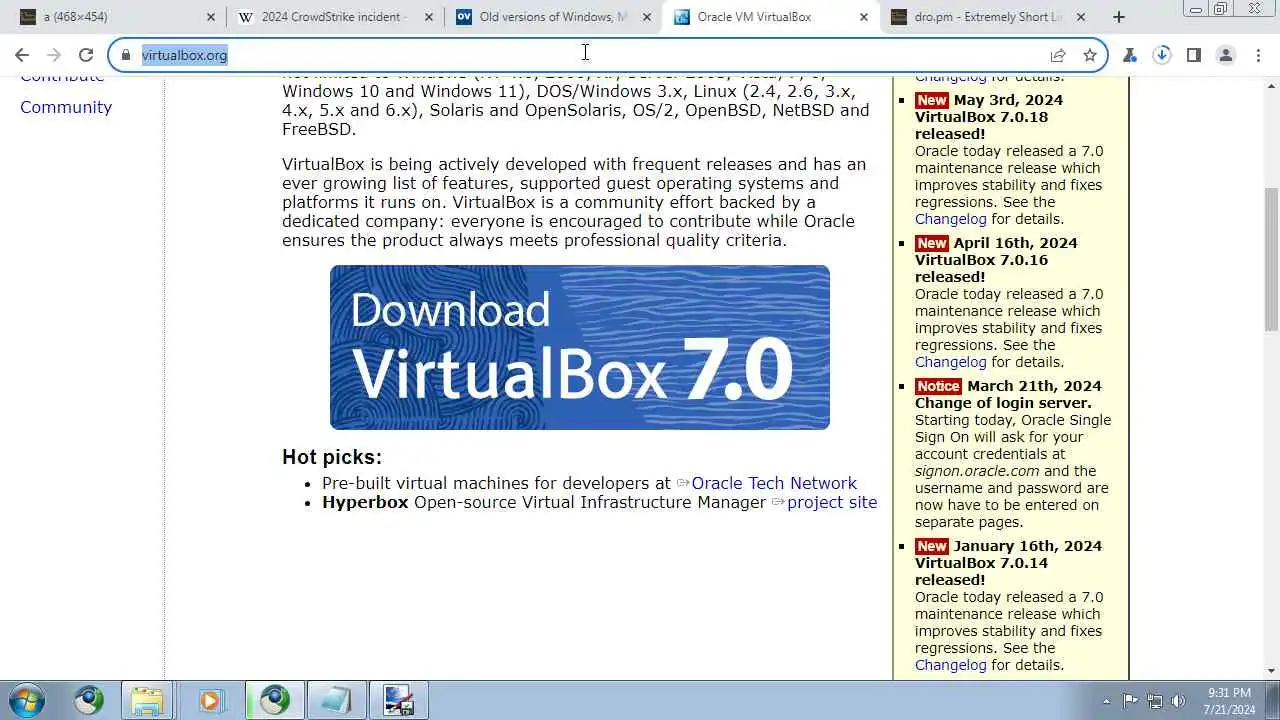Share this page using the share icon
Image resolution: width=1280 pixels, height=720 pixels.
pos(1058,55)
